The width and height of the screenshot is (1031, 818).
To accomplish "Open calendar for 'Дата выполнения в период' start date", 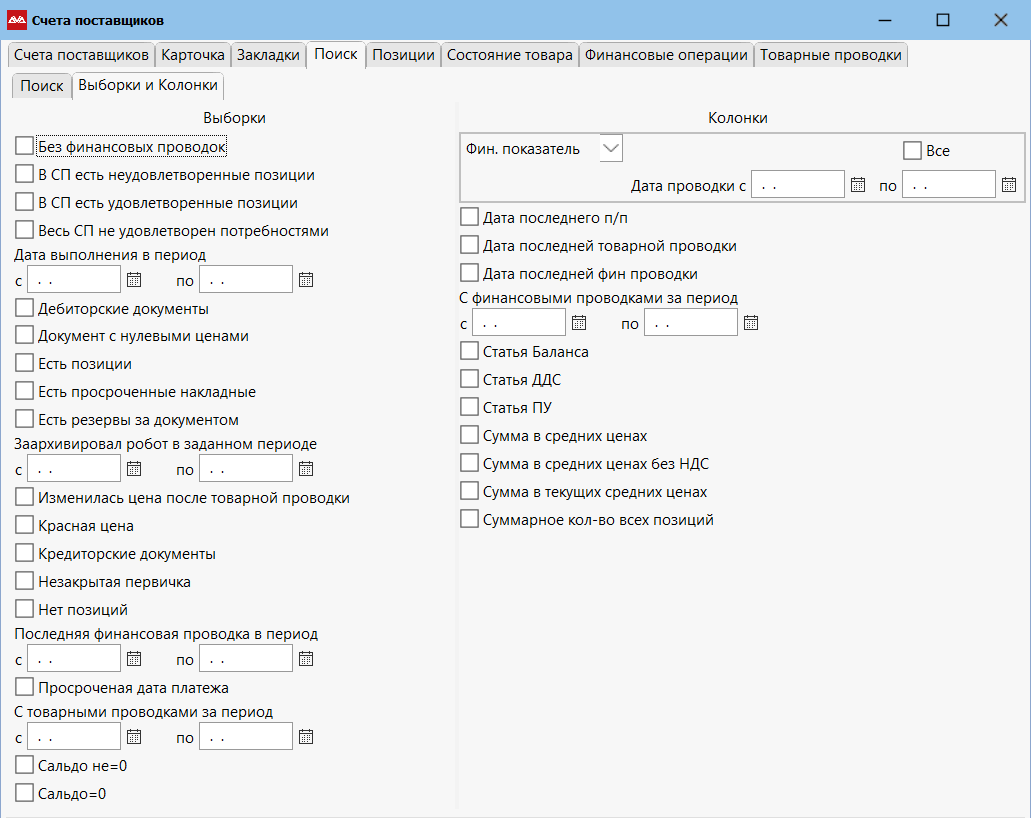I will pyautogui.click(x=134, y=279).
